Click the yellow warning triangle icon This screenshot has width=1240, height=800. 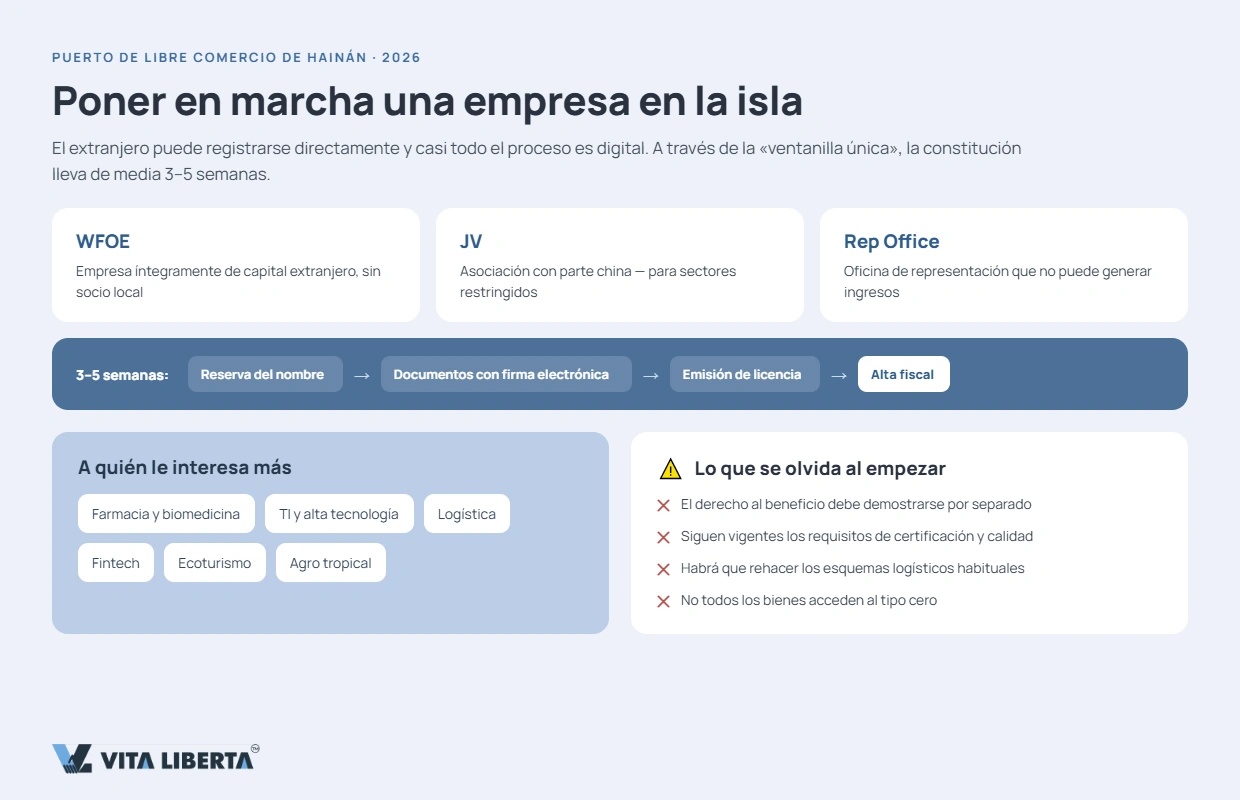pyautogui.click(x=670, y=469)
